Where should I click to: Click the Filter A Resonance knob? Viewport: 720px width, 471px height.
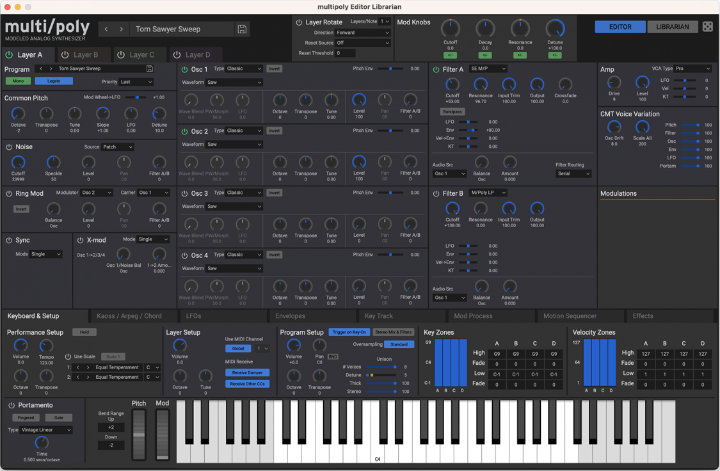[480, 84]
